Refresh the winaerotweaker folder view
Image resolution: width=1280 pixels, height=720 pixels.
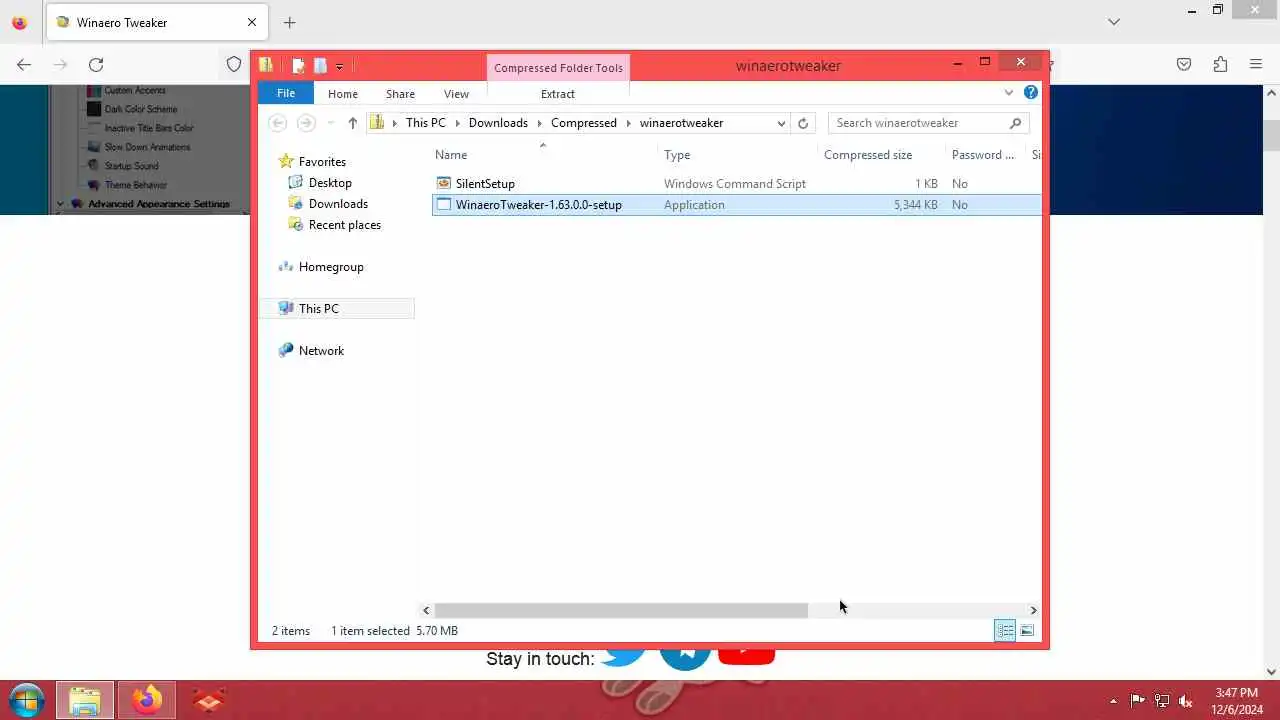click(x=803, y=123)
